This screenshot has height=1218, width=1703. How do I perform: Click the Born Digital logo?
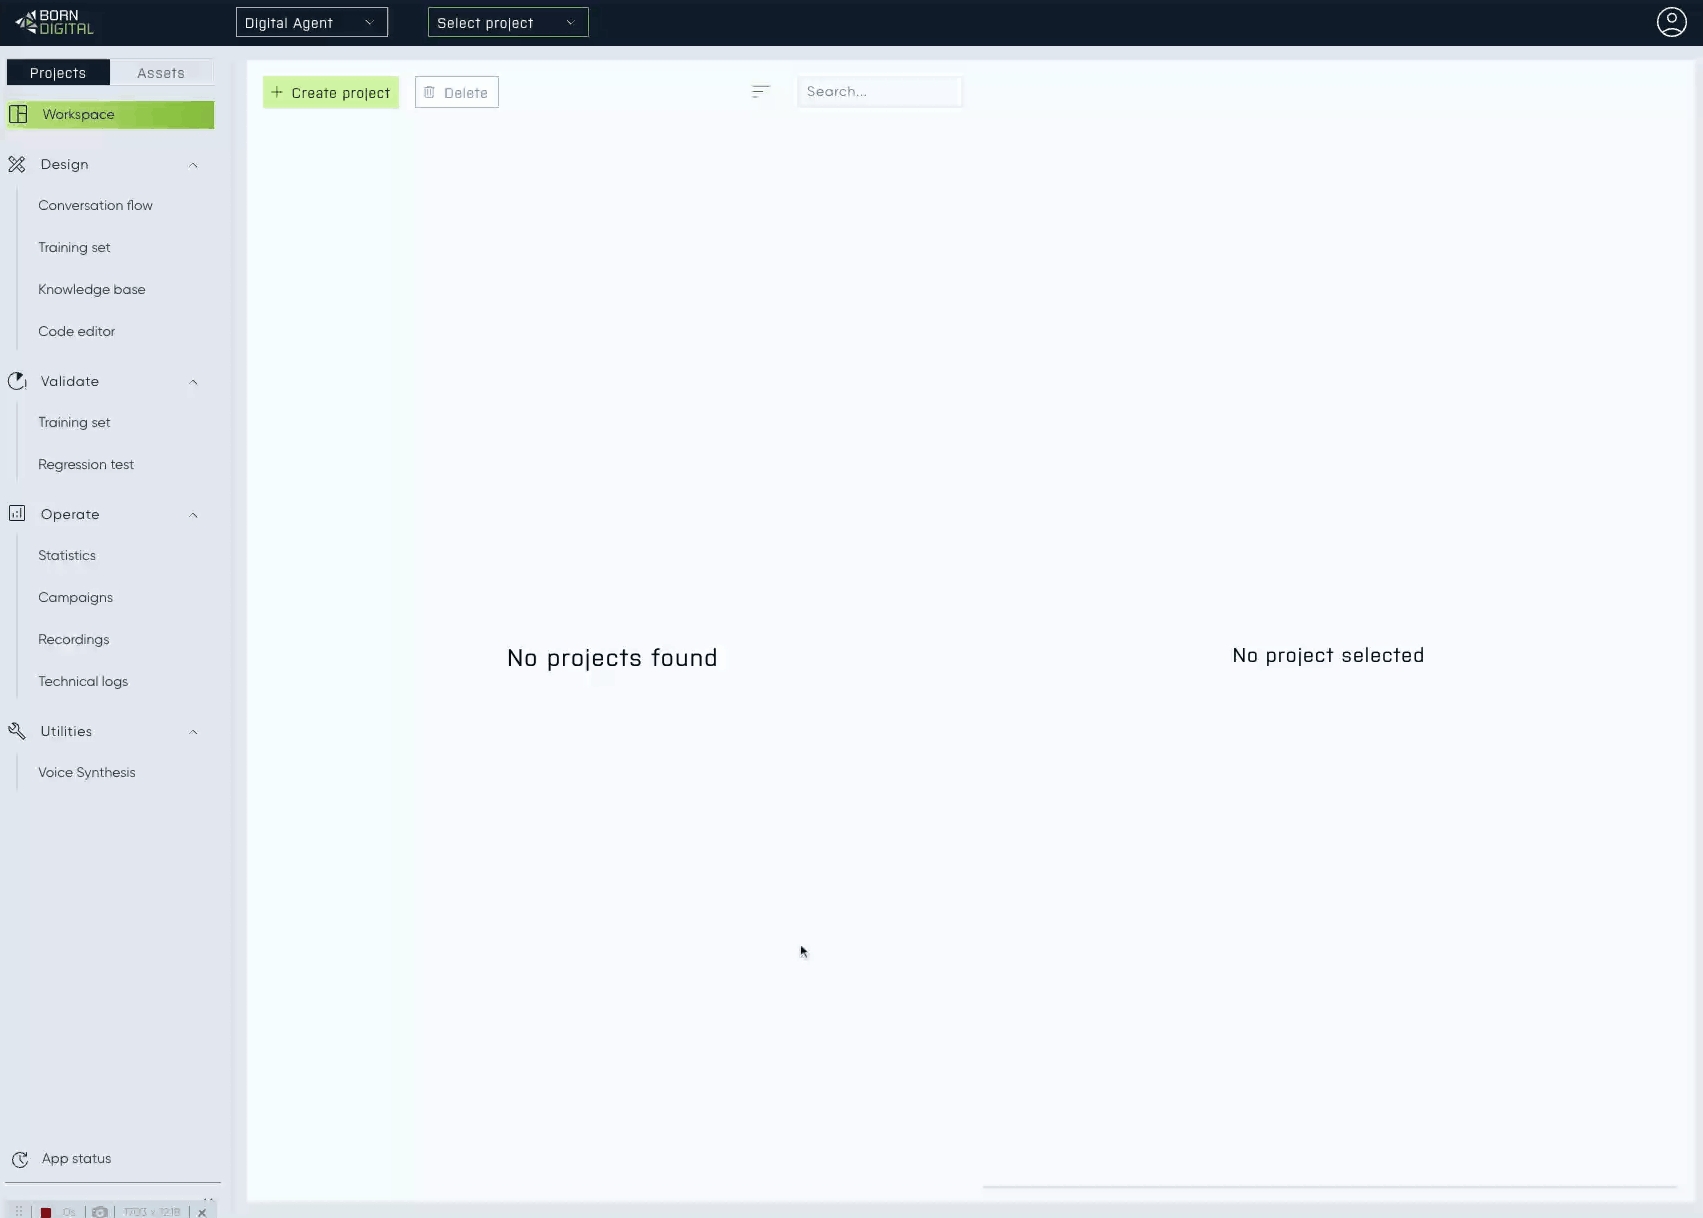coord(55,22)
